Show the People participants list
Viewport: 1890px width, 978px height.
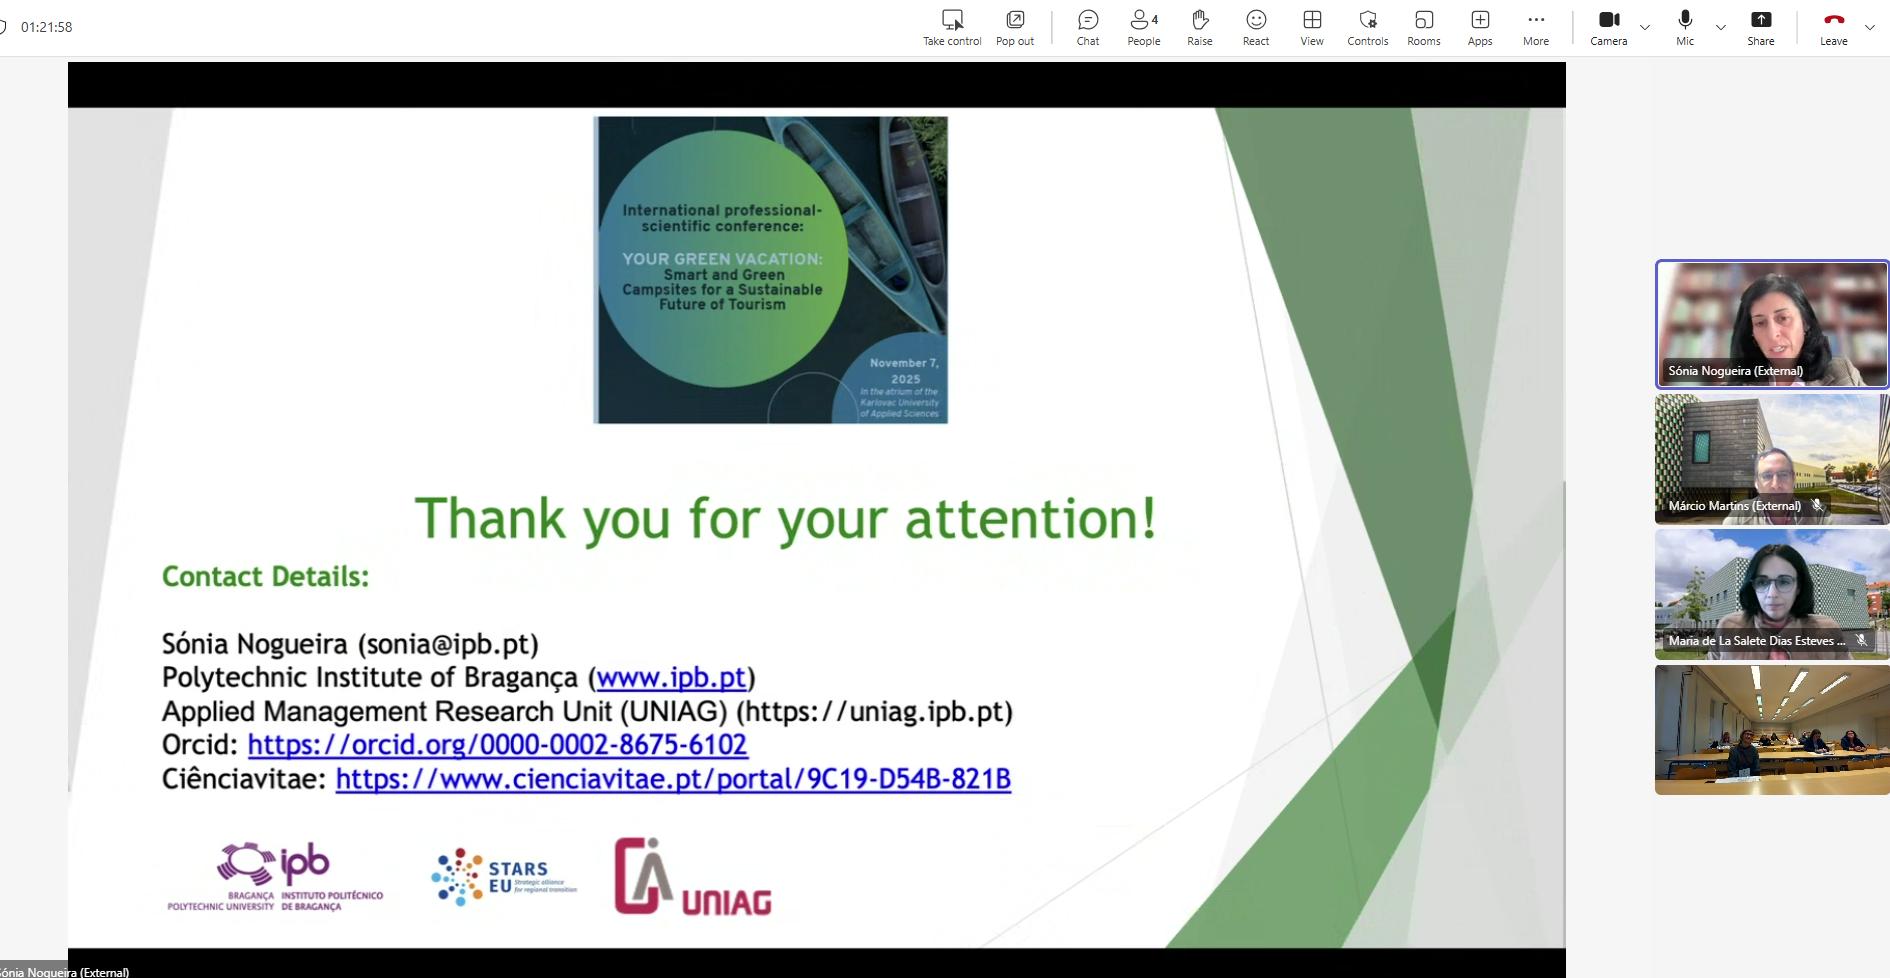pos(1143,21)
